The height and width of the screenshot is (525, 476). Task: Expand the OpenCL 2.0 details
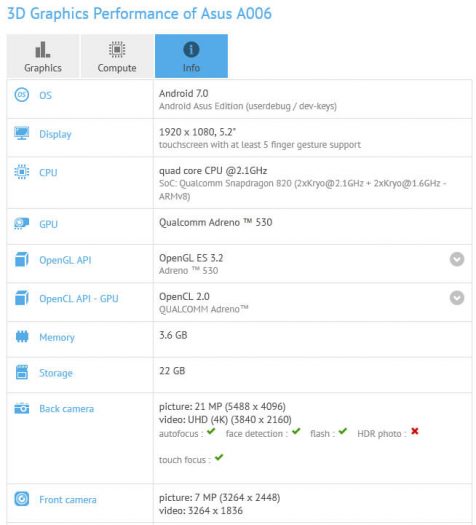(x=457, y=298)
